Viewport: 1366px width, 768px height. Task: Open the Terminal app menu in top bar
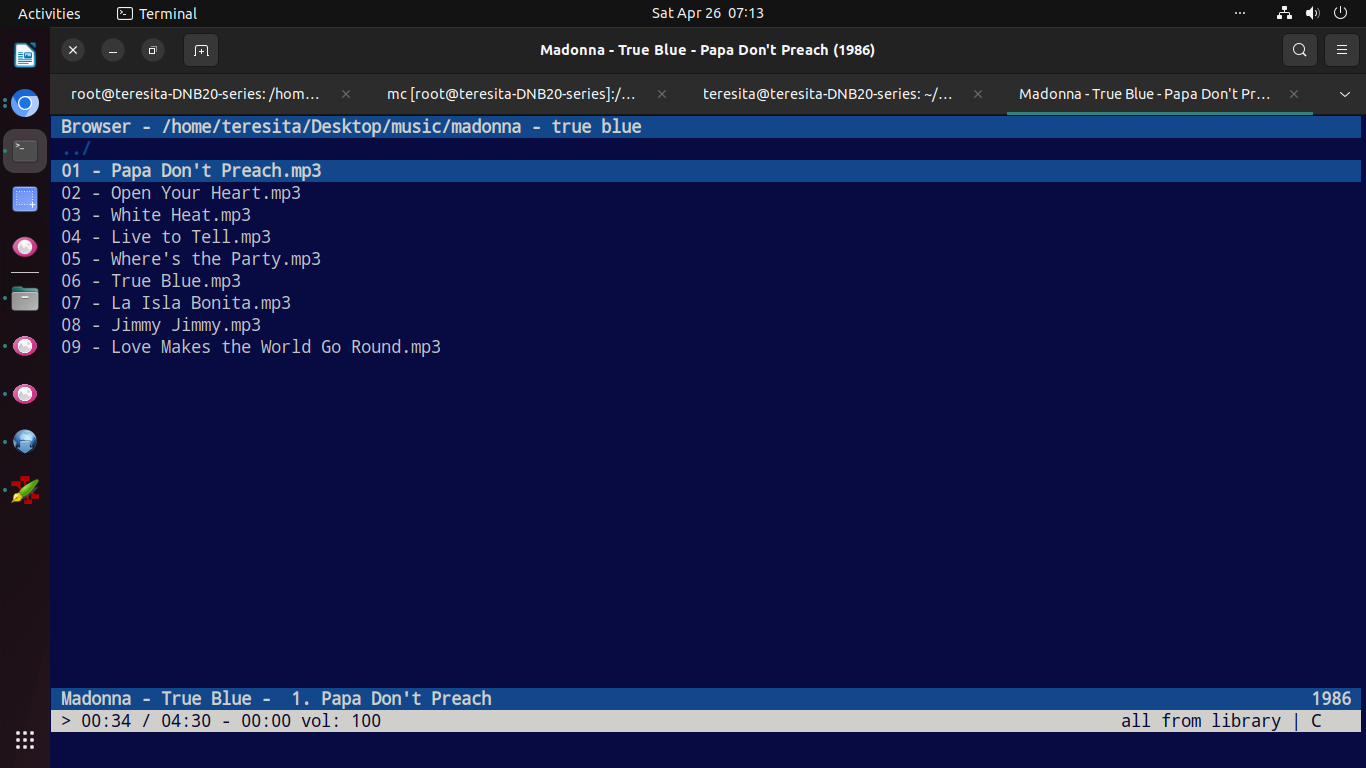[x=157, y=14]
